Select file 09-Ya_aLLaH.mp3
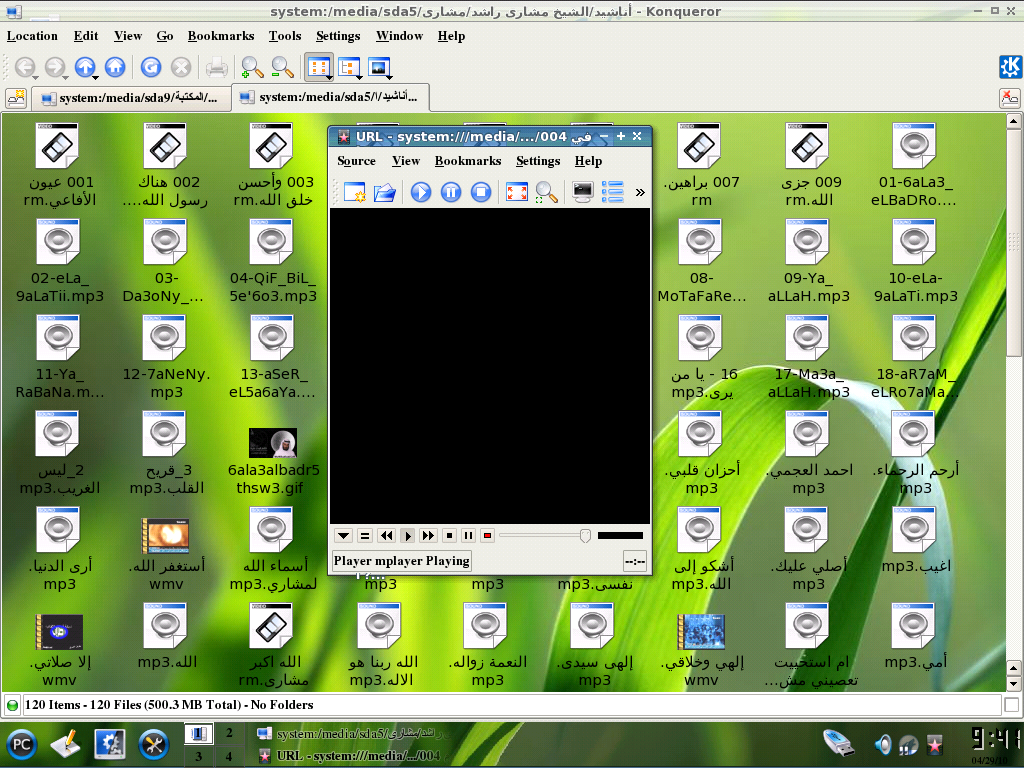The width and height of the screenshot is (1024, 768). coord(808,261)
